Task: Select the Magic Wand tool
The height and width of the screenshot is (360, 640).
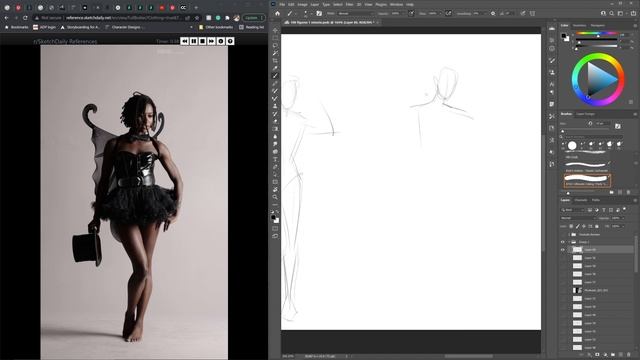Action: tap(275, 53)
